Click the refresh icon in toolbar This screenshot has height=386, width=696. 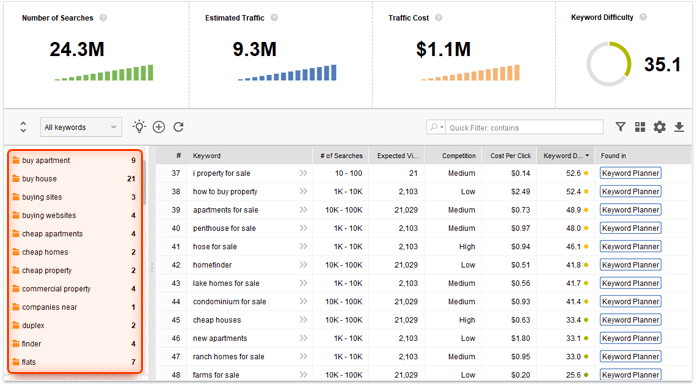pos(178,127)
